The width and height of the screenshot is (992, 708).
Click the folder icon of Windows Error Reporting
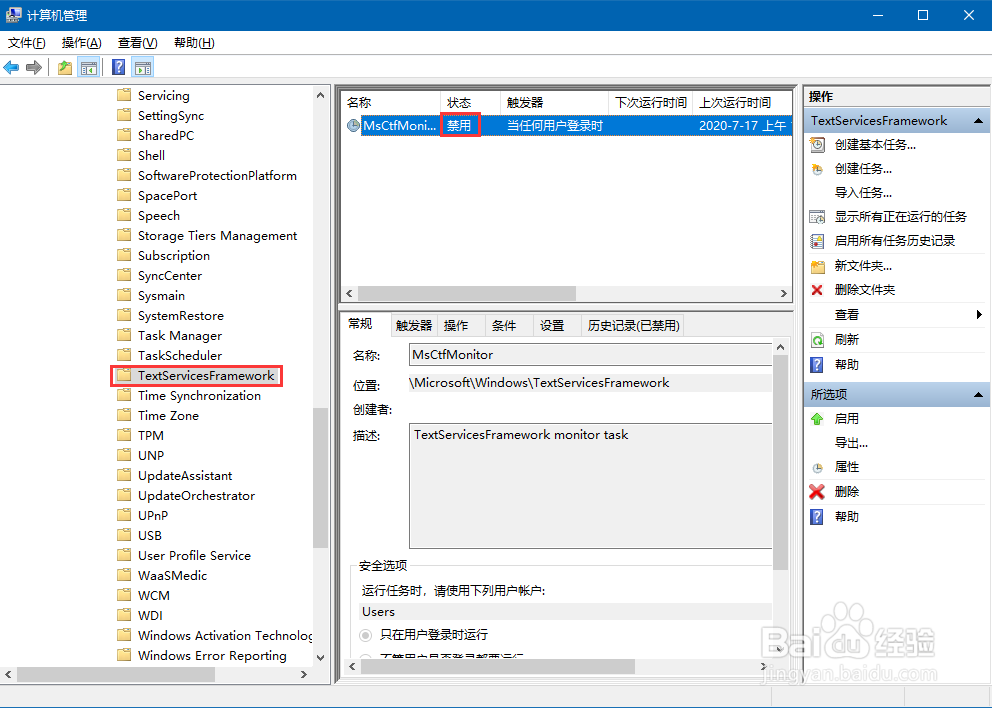tap(124, 655)
